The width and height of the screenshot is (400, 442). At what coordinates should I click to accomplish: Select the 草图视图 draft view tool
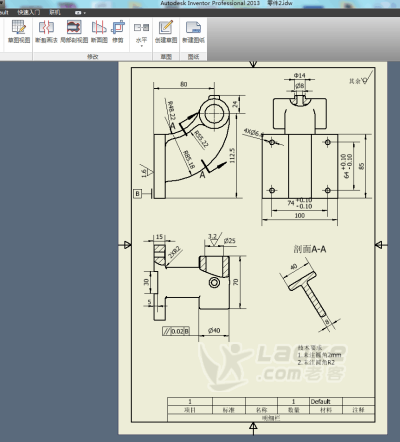pos(19,31)
